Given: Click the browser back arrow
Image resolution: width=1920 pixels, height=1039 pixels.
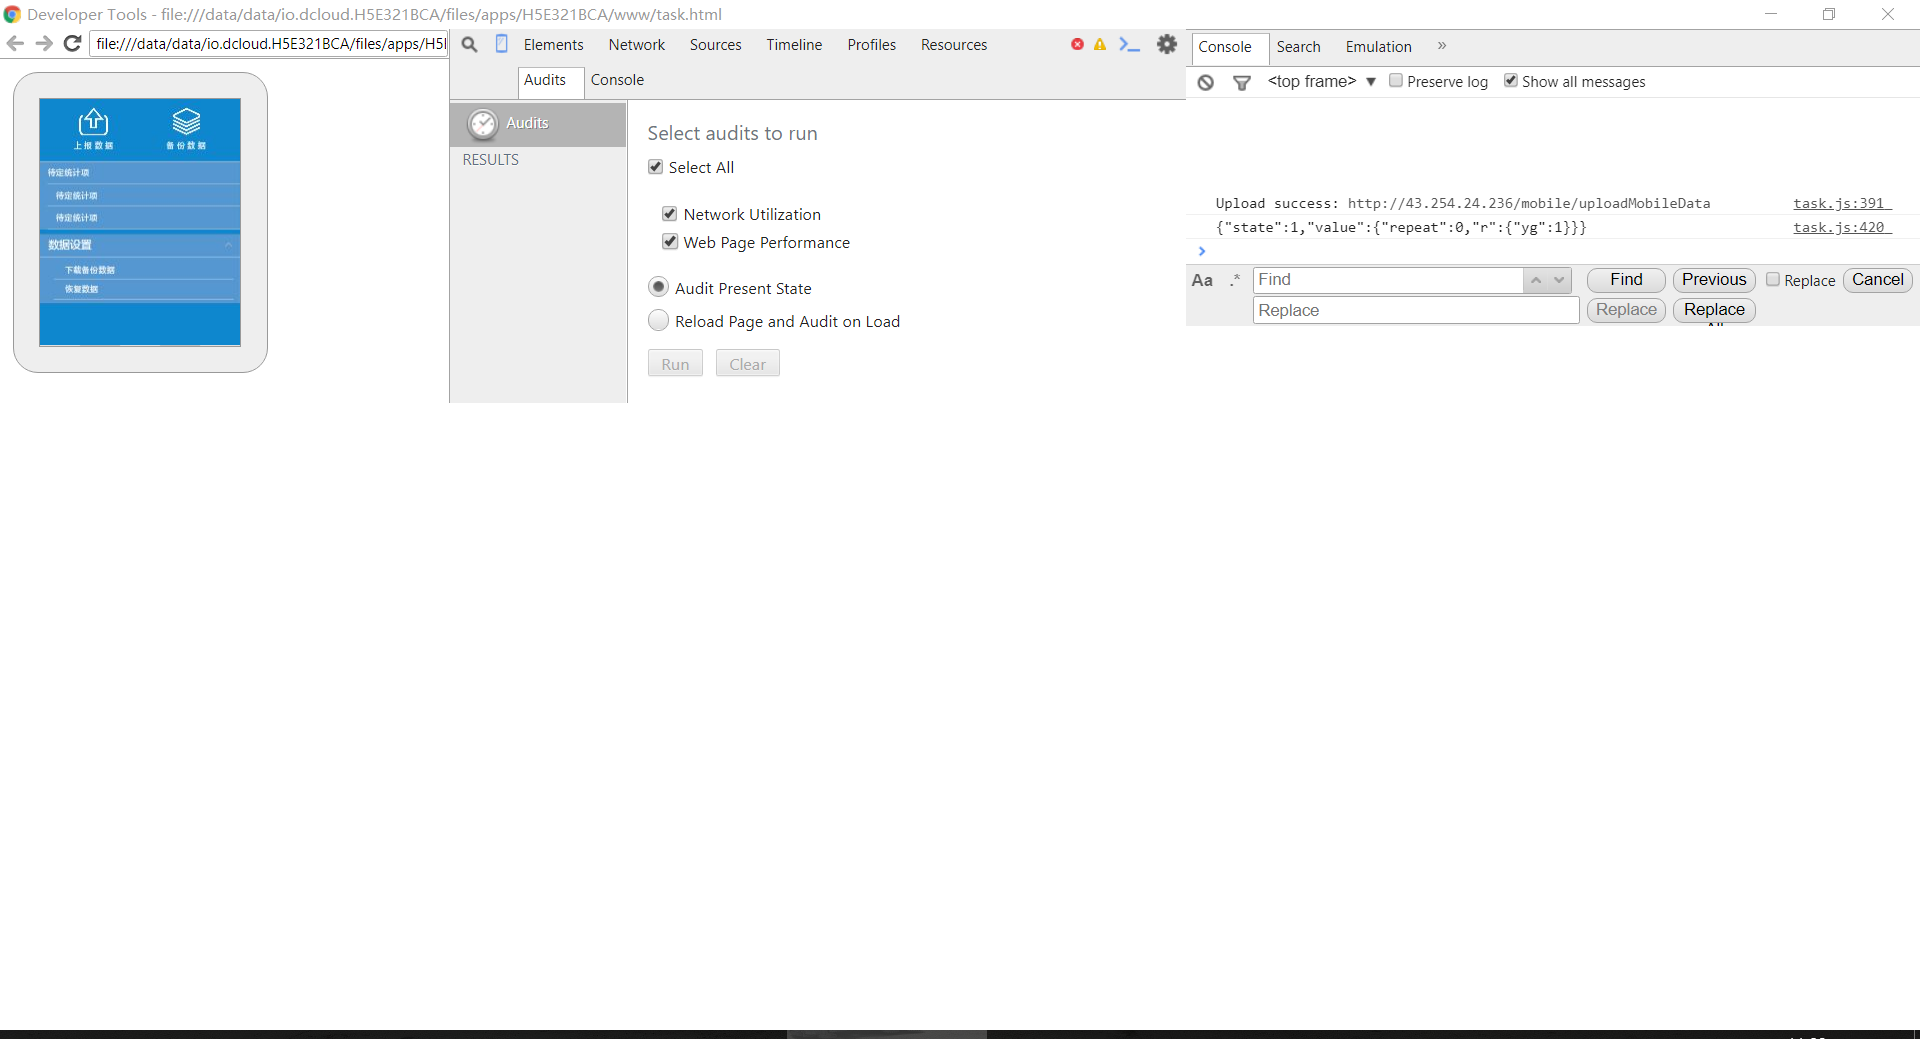Looking at the screenshot, I should pos(15,43).
